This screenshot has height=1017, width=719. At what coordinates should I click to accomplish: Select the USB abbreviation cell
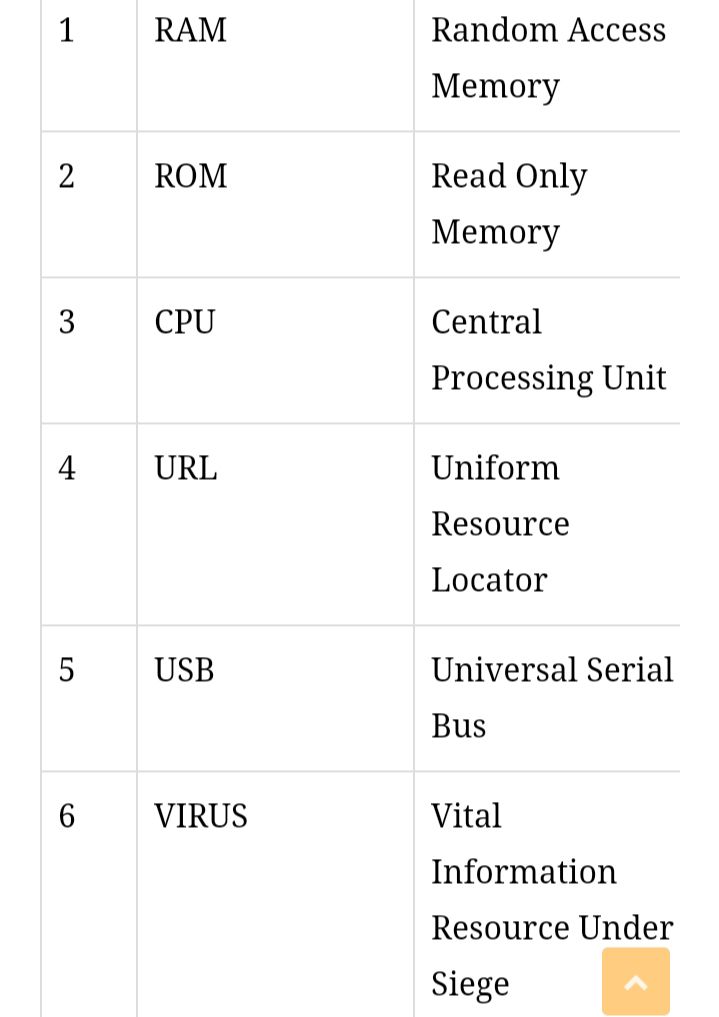(184, 670)
